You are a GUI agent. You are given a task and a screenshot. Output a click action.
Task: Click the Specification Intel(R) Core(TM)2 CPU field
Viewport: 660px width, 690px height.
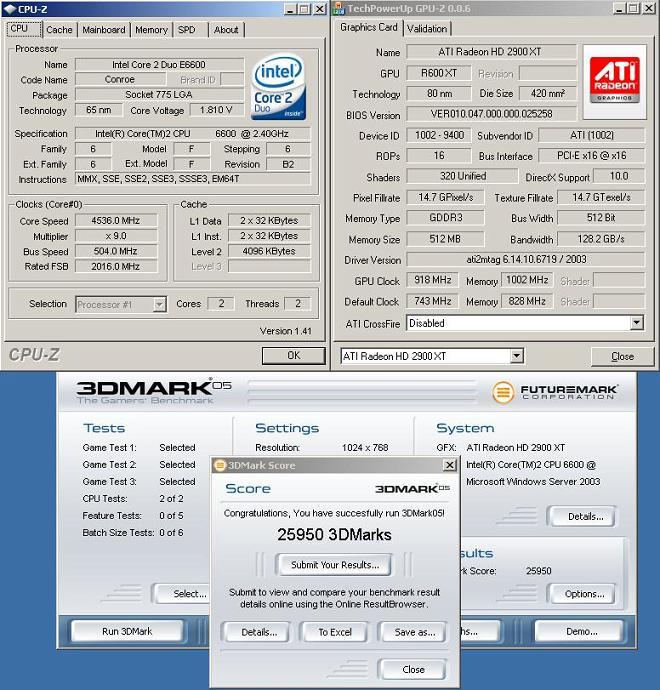[193, 133]
